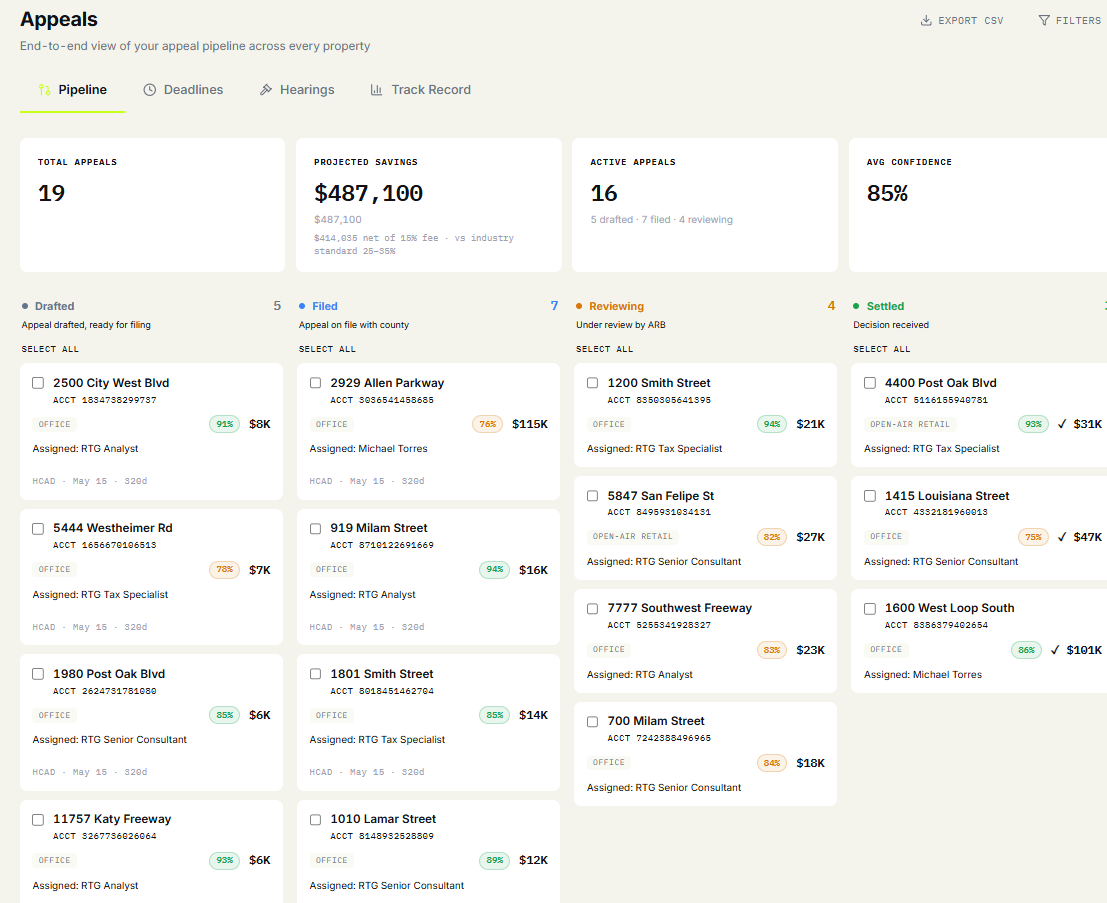This screenshot has width=1107, height=903.
Task: Click Select All in Filed column
Action: click(327, 349)
